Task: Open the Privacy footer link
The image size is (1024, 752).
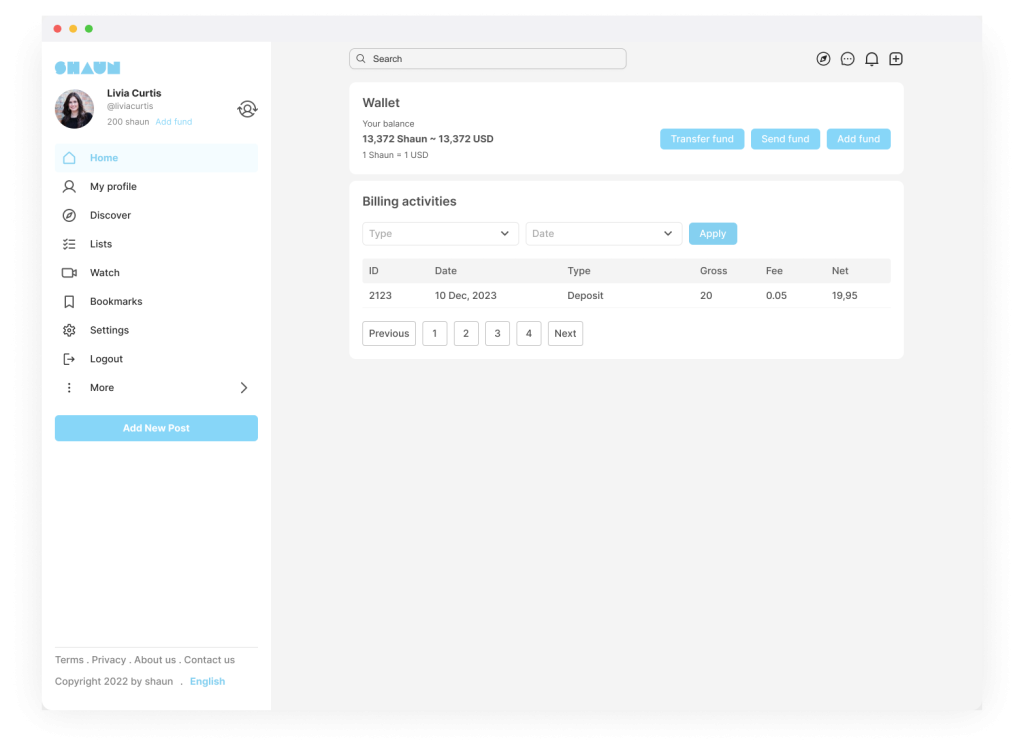Action: pos(108,660)
